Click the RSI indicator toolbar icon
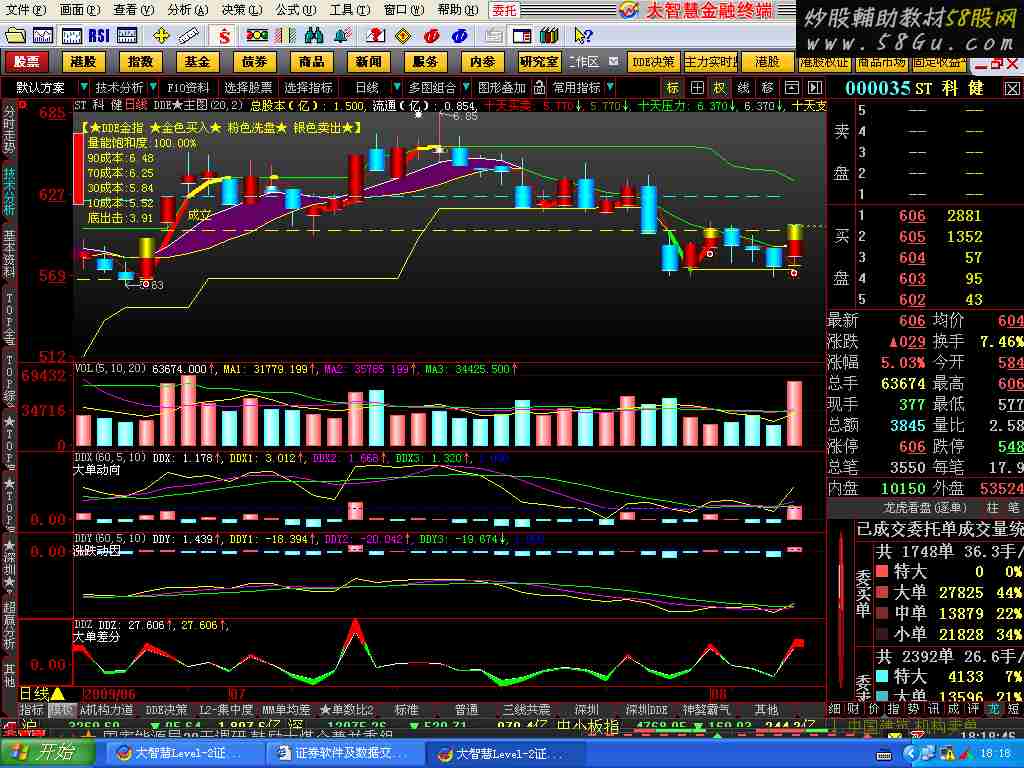This screenshot has height=768, width=1024. 99,35
